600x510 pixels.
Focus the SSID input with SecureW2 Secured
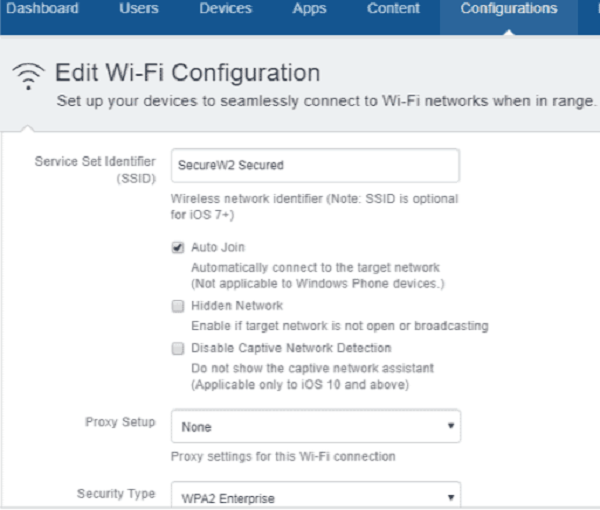pyautogui.click(x=315, y=166)
